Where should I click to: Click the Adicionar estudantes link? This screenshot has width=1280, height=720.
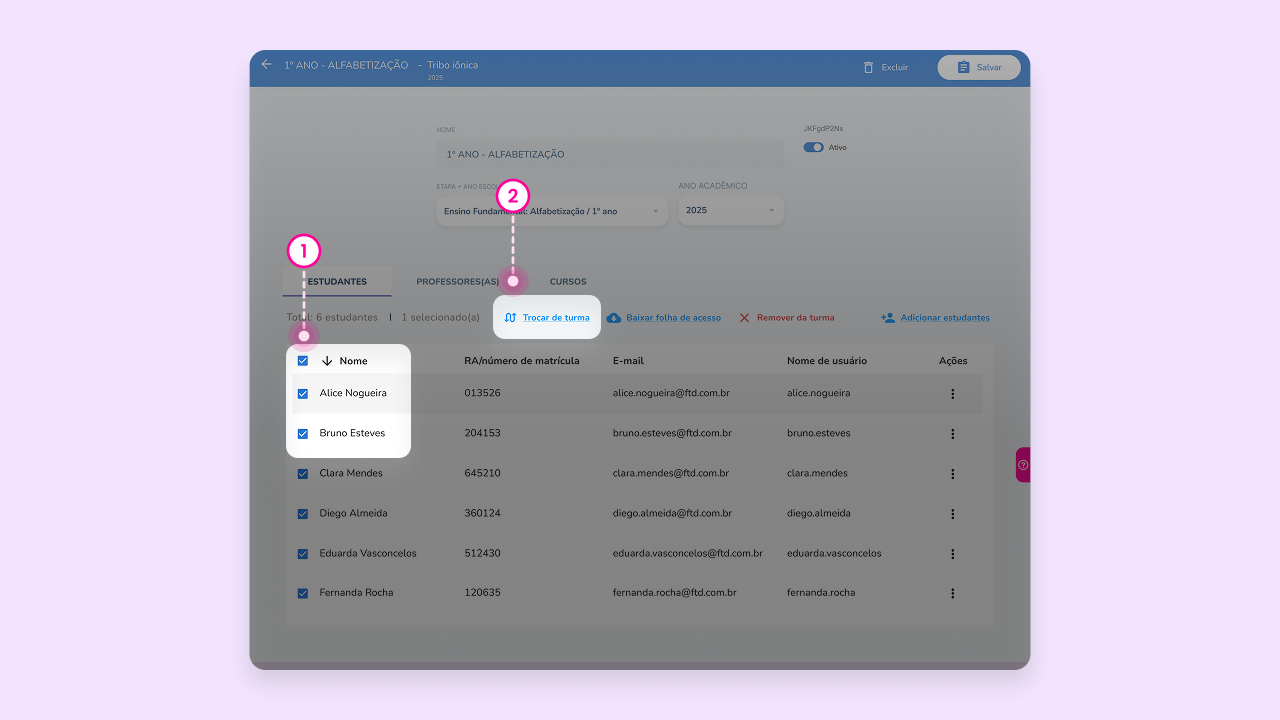click(945, 318)
